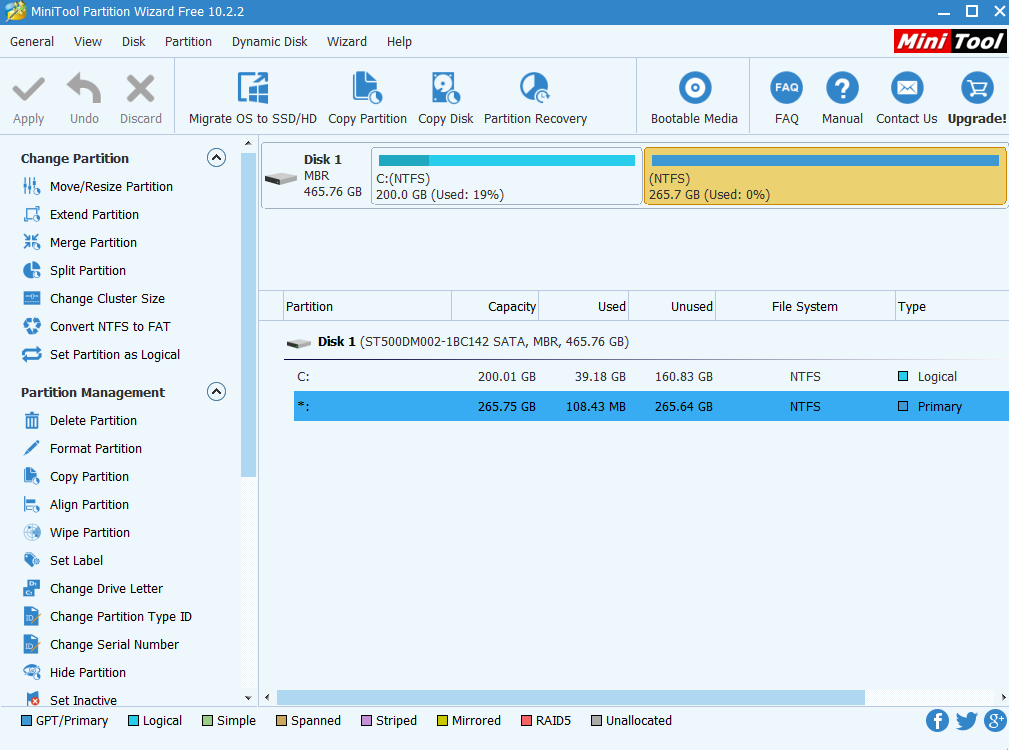Viewport: 1009px width, 750px height.
Task: Start Partition Recovery tool
Action: pos(535,98)
